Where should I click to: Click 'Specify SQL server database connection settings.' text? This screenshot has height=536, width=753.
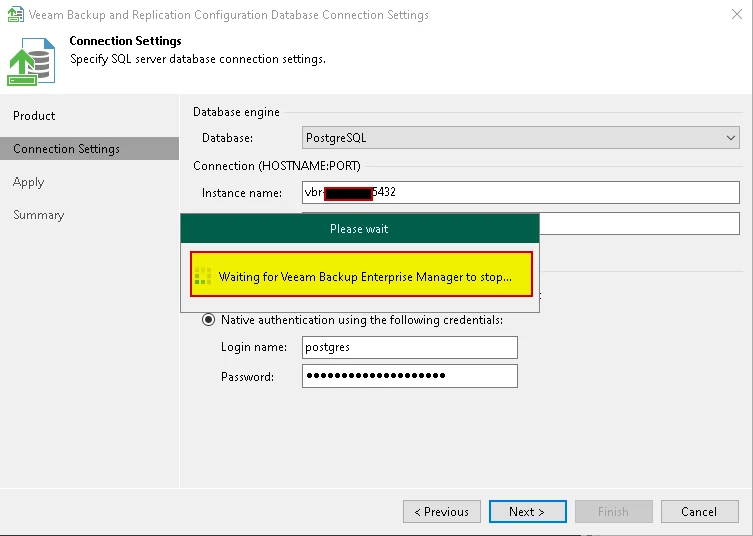click(x=198, y=59)
